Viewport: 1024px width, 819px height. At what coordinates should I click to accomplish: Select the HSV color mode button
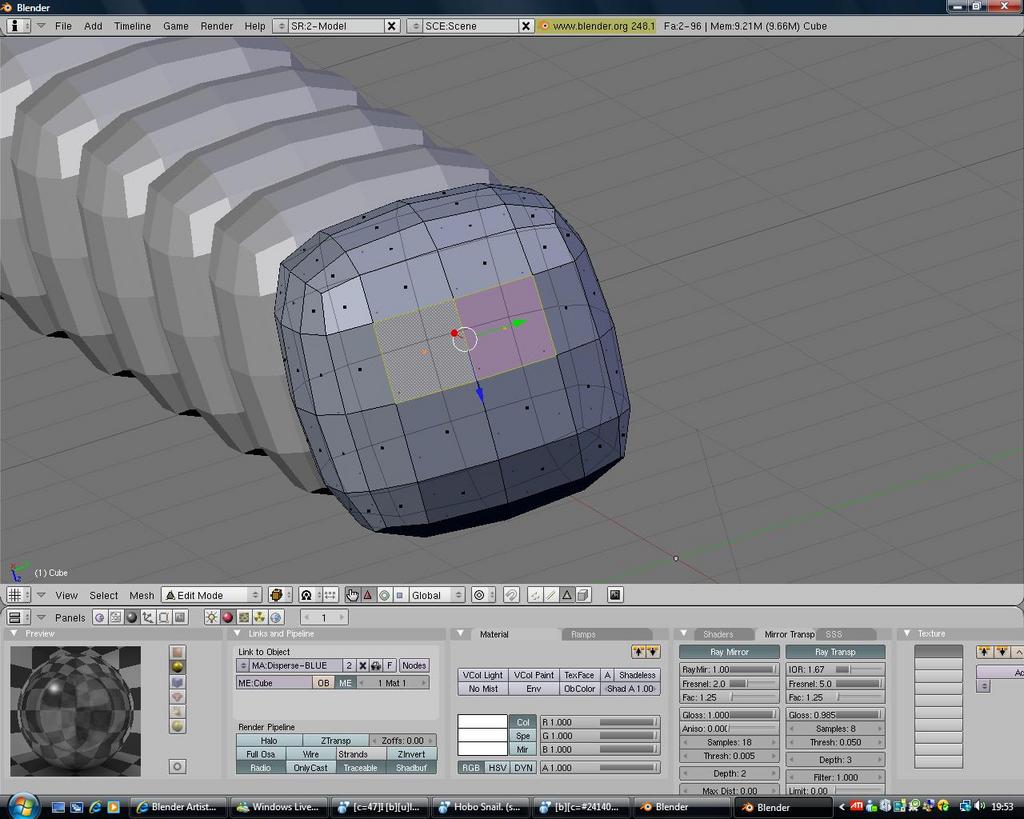tap(497, 768)
